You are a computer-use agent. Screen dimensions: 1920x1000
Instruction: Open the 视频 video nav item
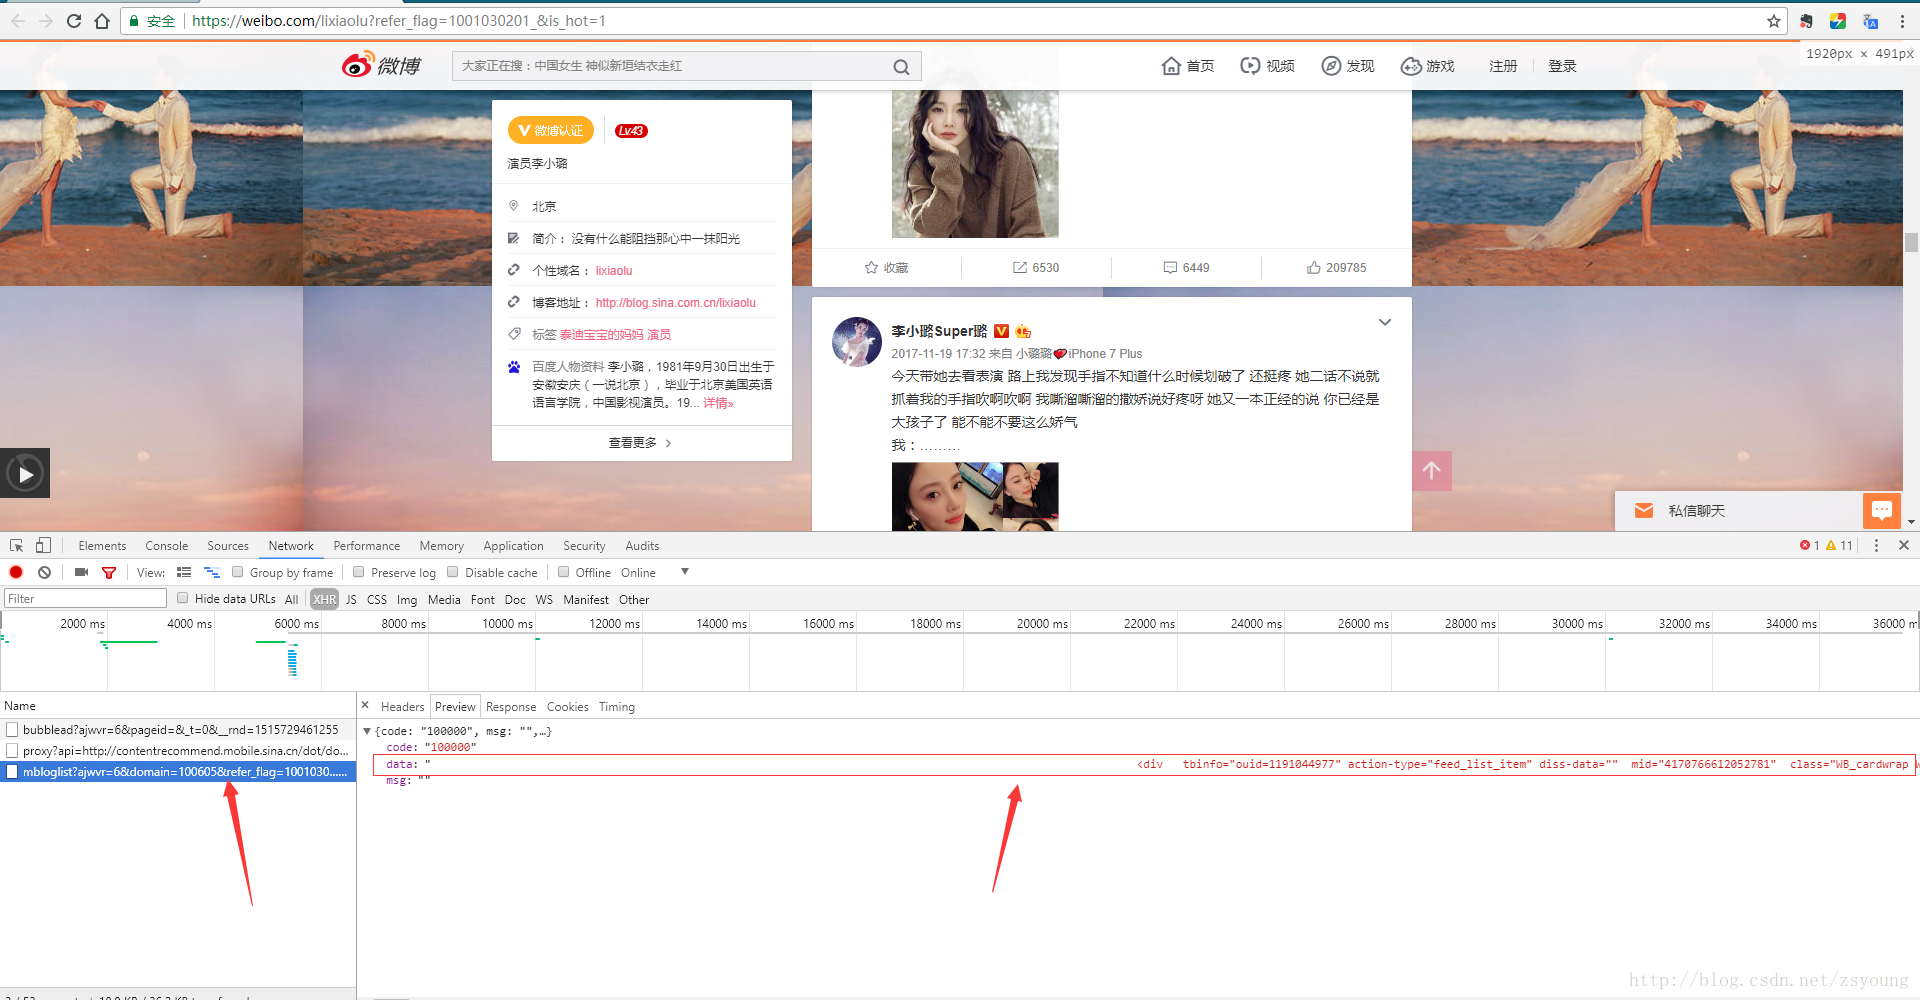[1267, 66]
